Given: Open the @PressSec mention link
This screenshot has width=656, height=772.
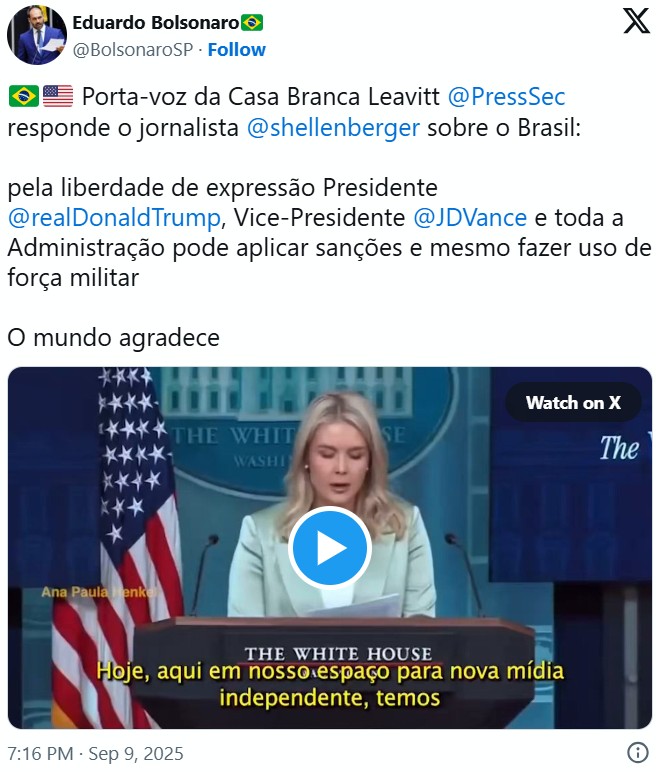Looking at the screenshot, I should point(506,96).
